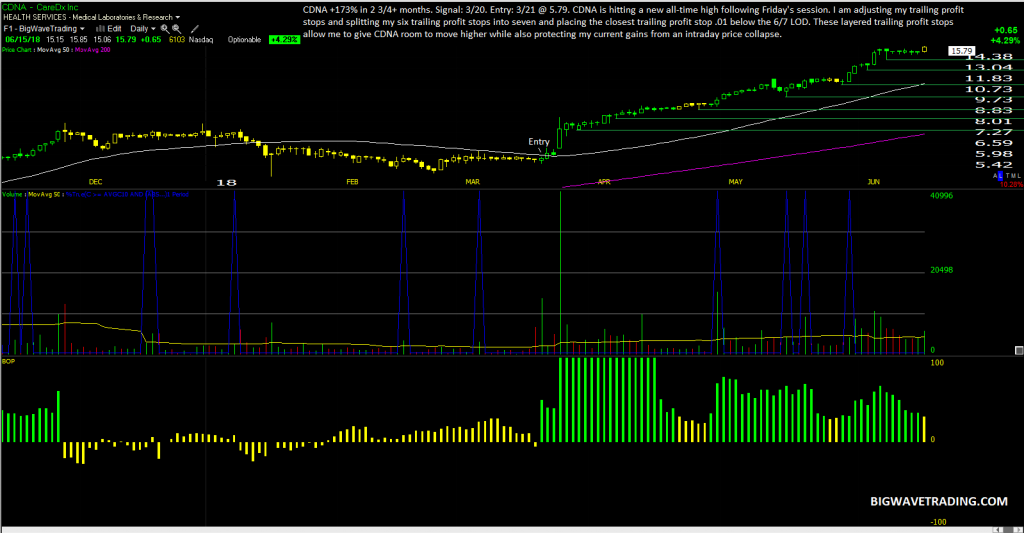
Task: Click the 6103 volume value
Action: (x=176, y=39)
